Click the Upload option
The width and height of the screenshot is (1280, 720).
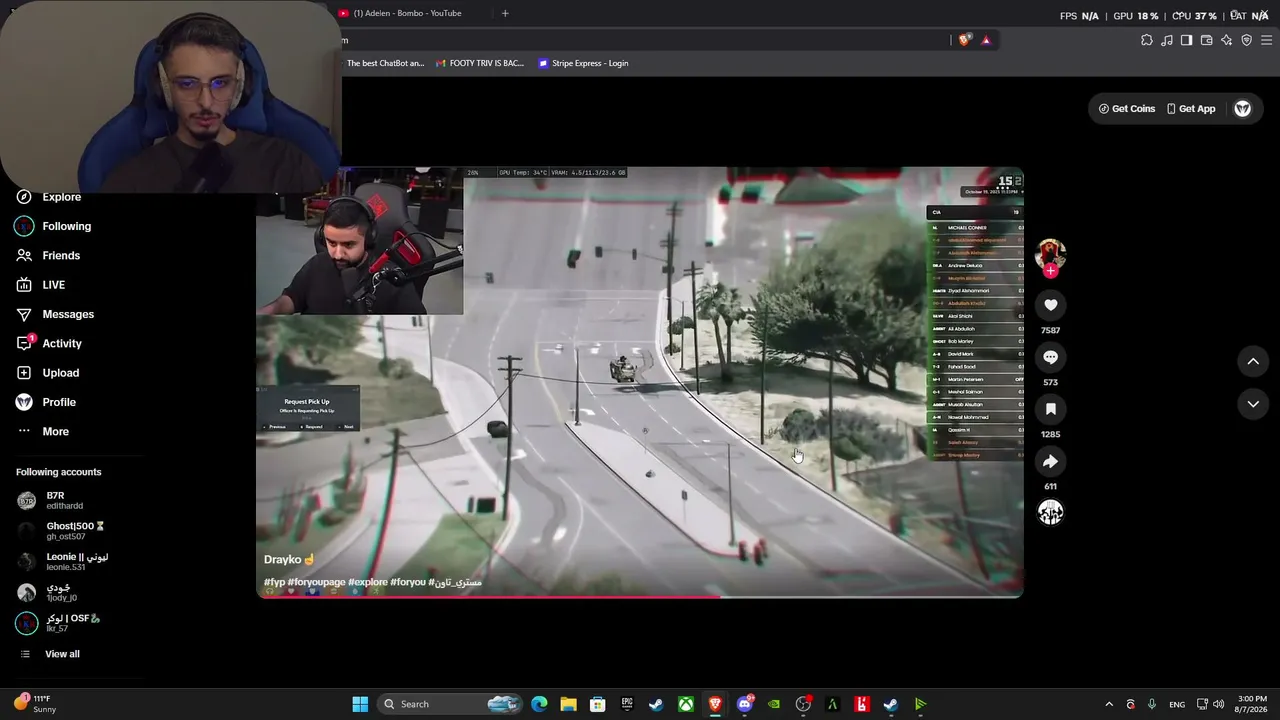pos(48,373)
